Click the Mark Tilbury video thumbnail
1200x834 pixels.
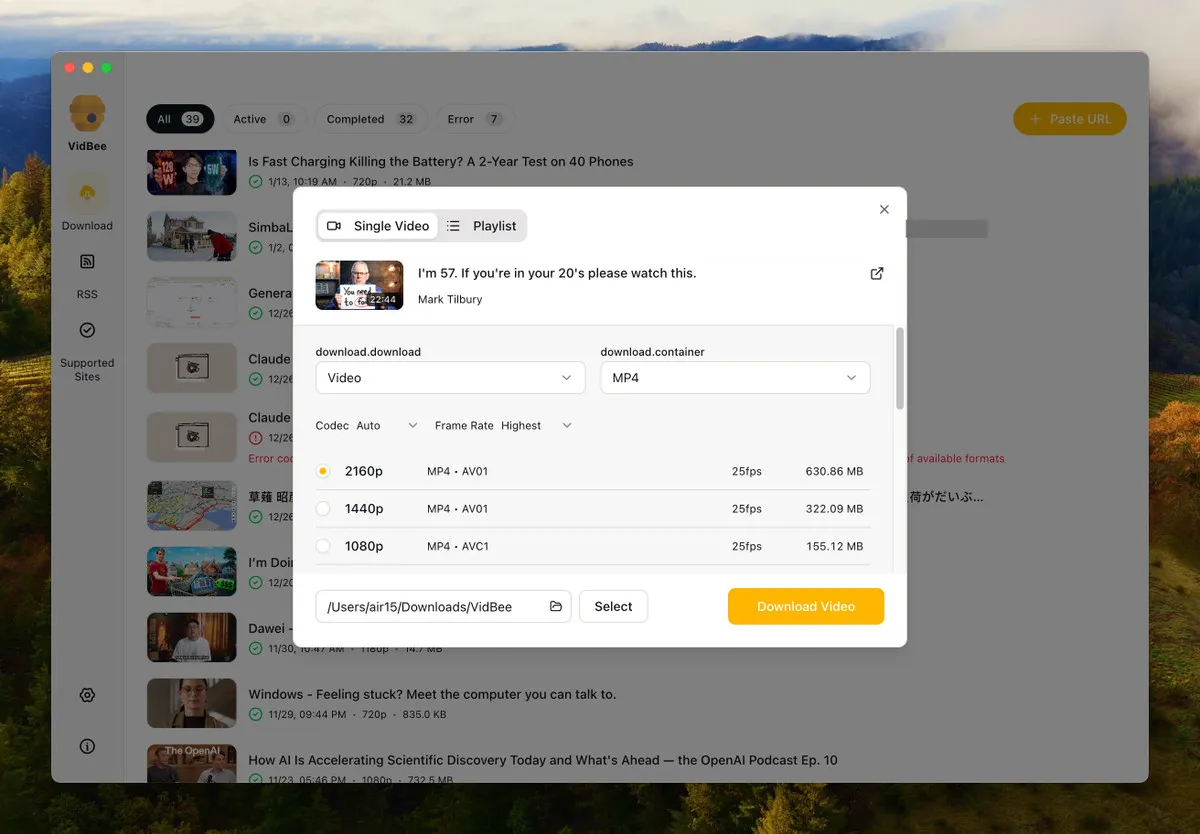point(358,285)
